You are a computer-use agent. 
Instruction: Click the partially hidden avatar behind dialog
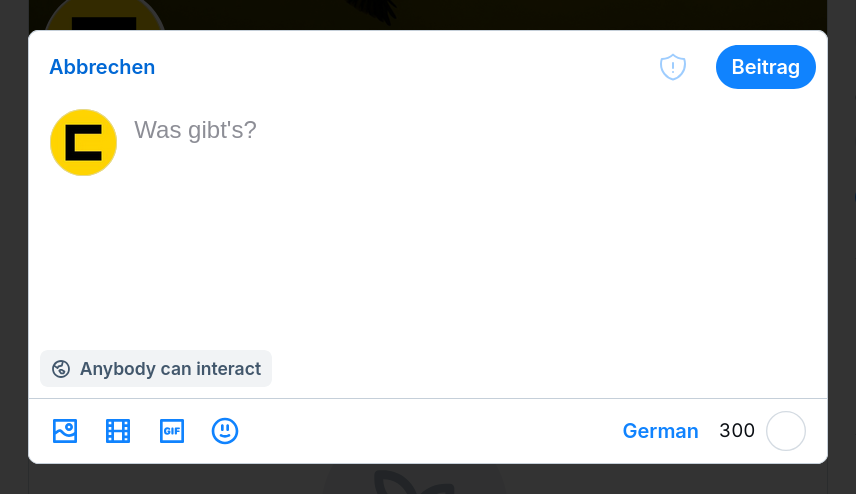coord(104,15)
